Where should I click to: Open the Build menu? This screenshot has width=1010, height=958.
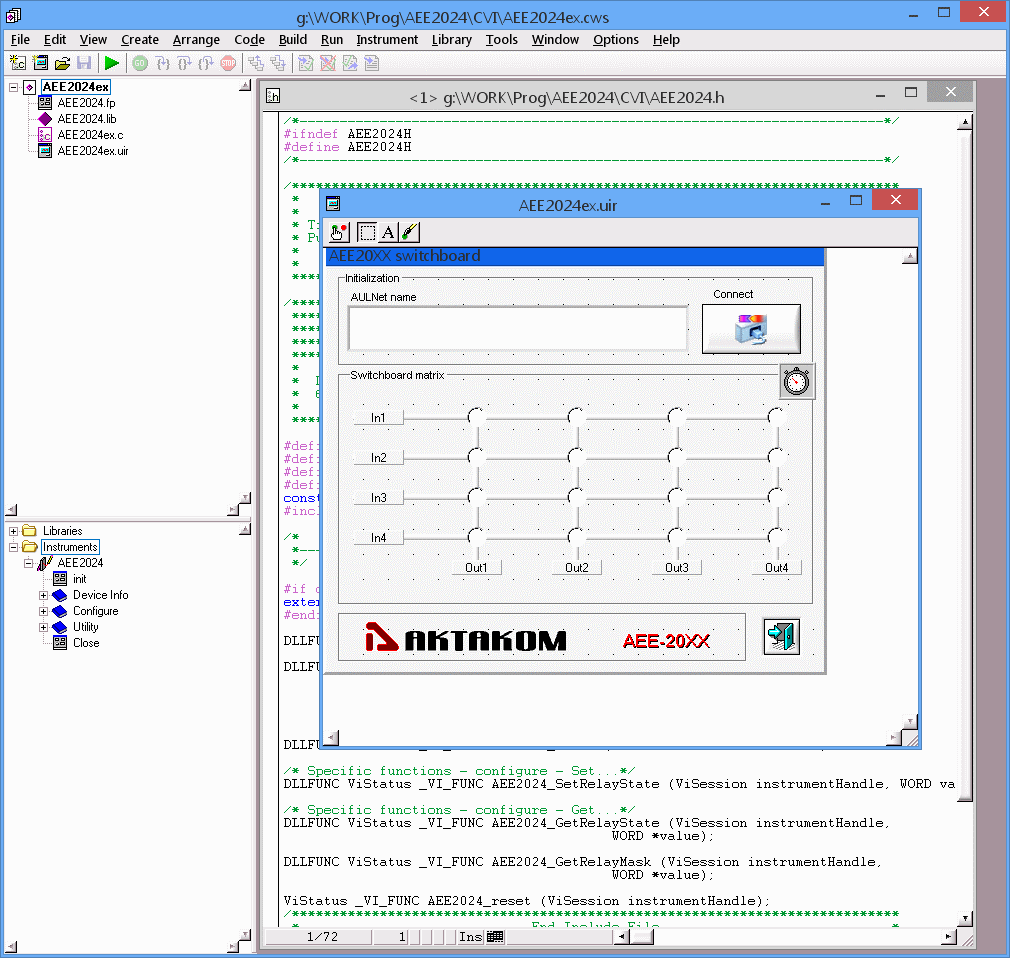pyautogui.click(x=292, y=40)
